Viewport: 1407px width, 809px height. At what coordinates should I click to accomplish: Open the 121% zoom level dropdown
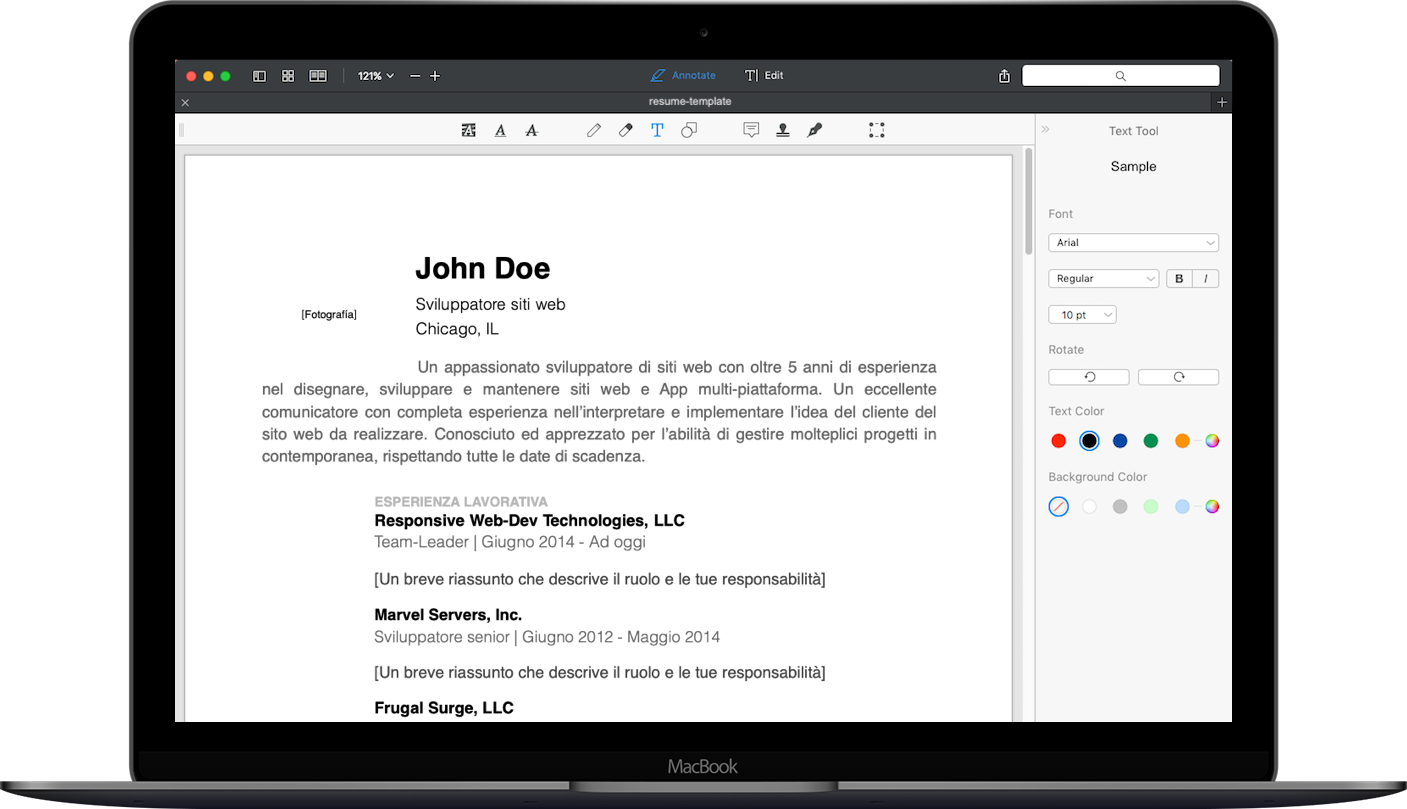[x=376, y=76]
